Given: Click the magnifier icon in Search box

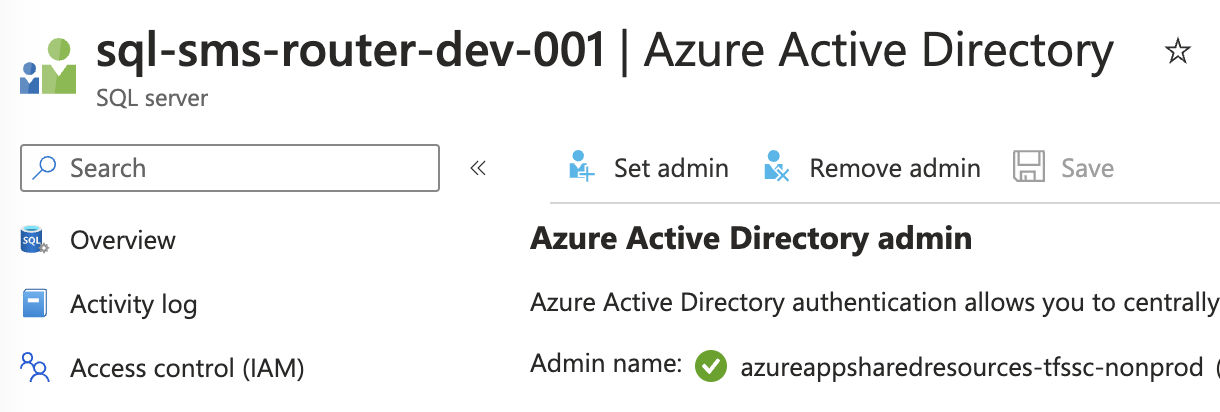Looking at the screenshot, I should tap(45, 168).
